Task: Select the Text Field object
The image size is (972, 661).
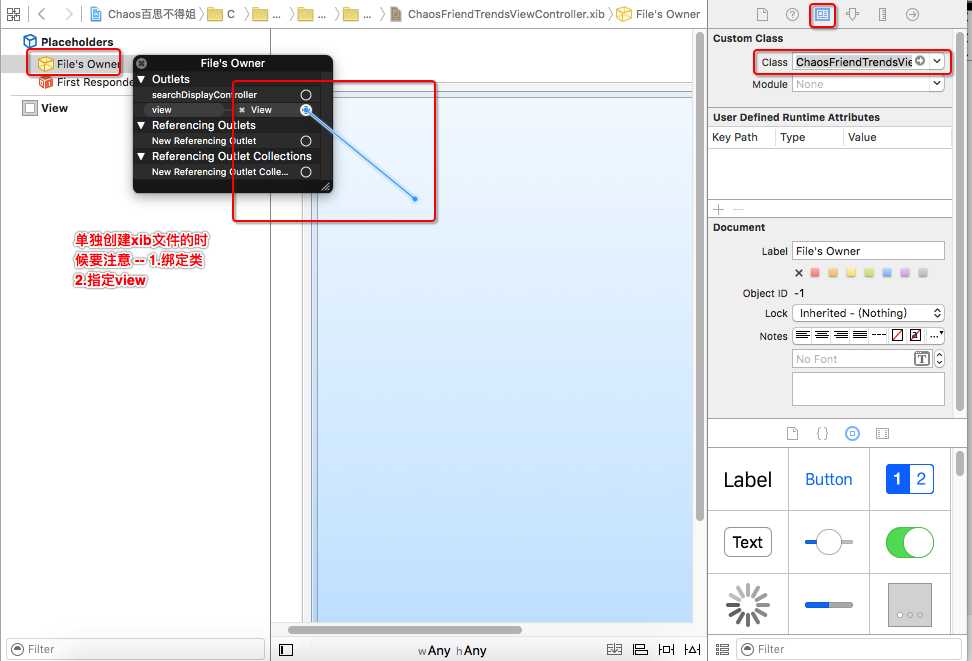Action: pos(748,542)
